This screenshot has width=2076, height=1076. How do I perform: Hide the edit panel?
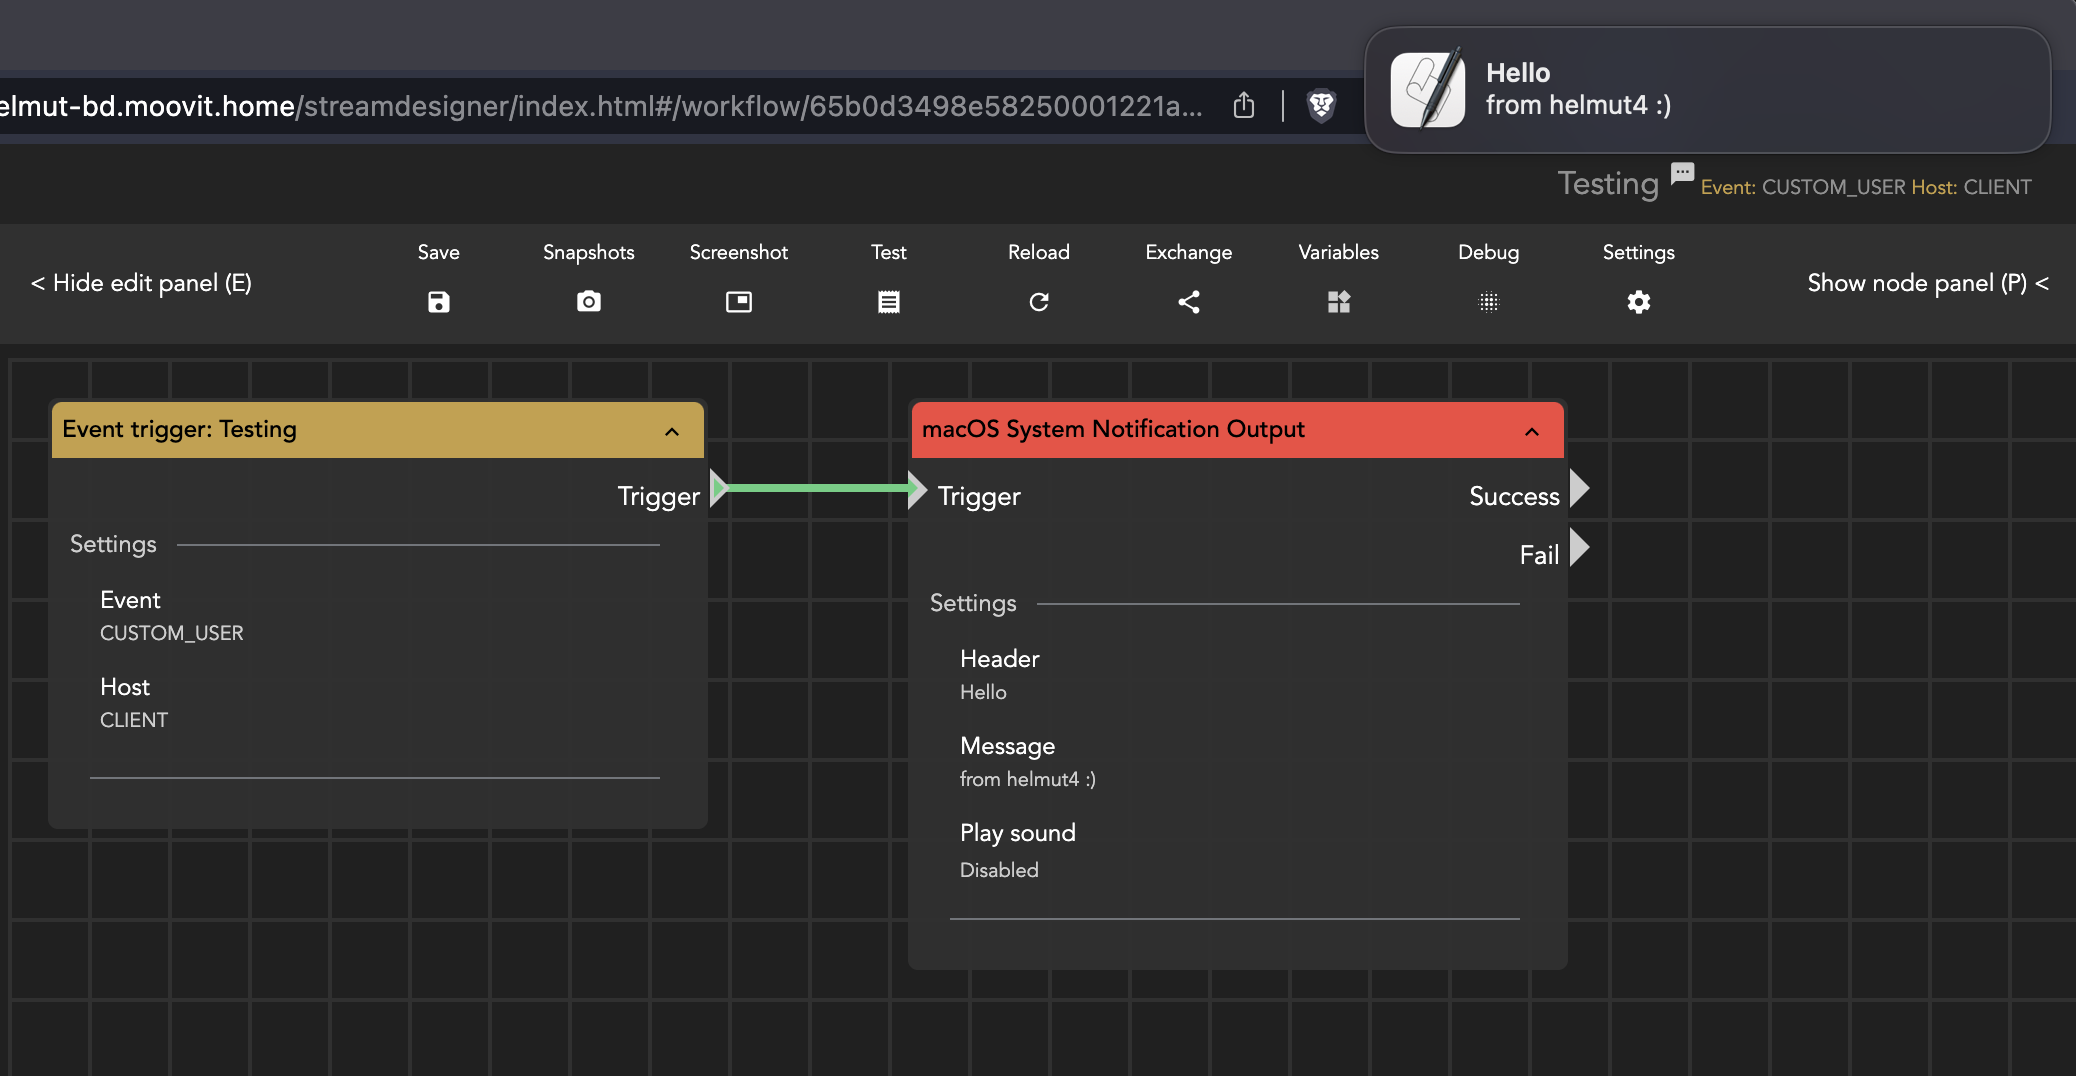tap(141, 283)
